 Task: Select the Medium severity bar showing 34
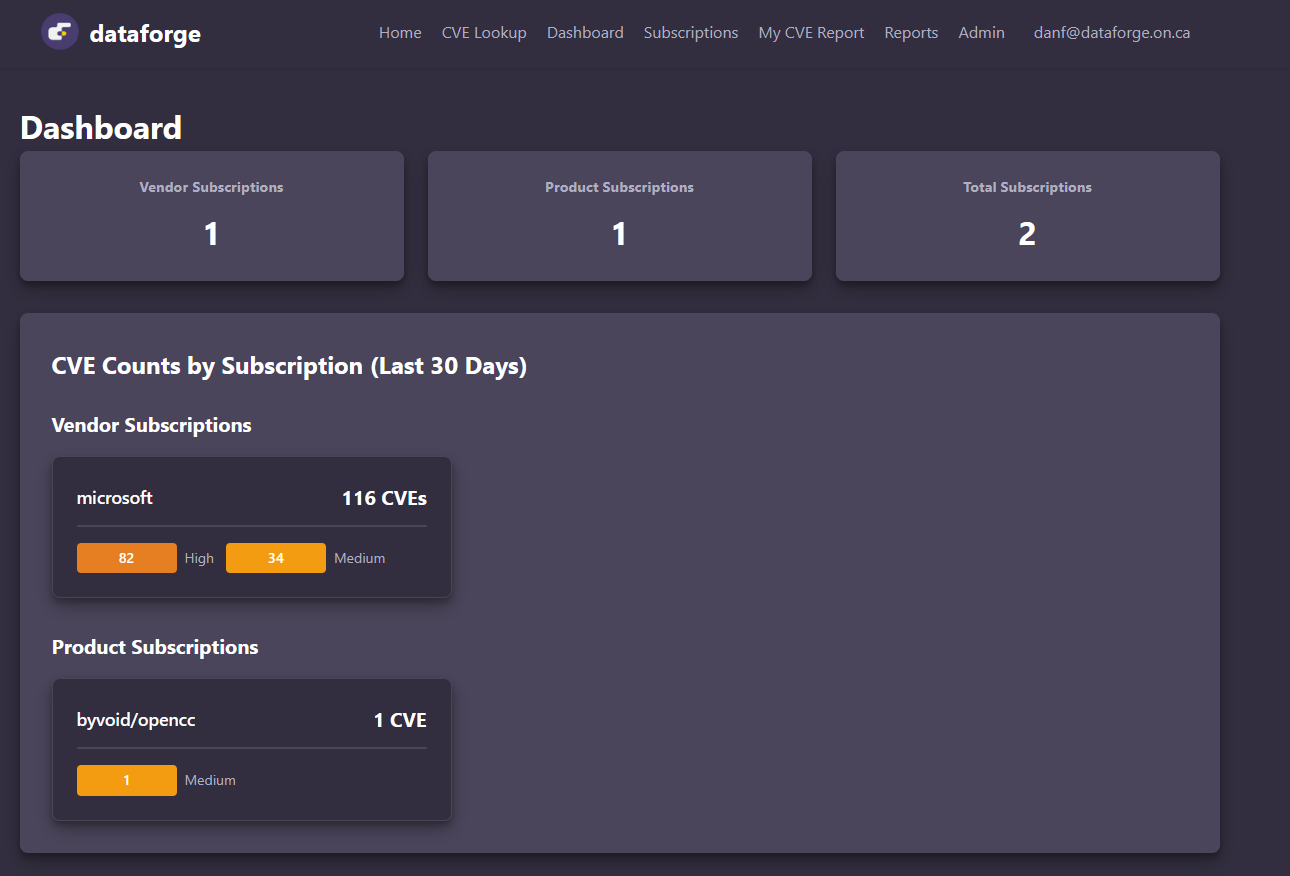276,558
